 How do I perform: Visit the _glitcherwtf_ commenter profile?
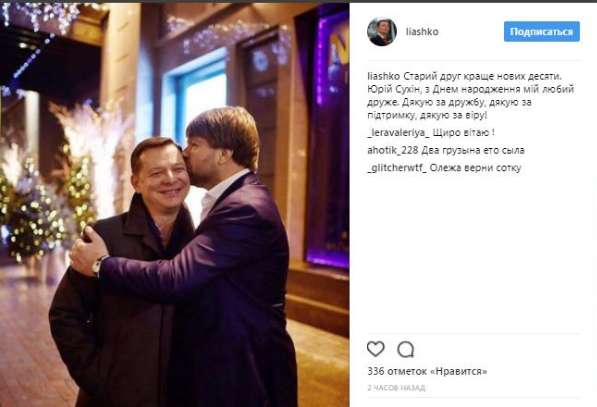pyautogui.click(x=397, y=168)
